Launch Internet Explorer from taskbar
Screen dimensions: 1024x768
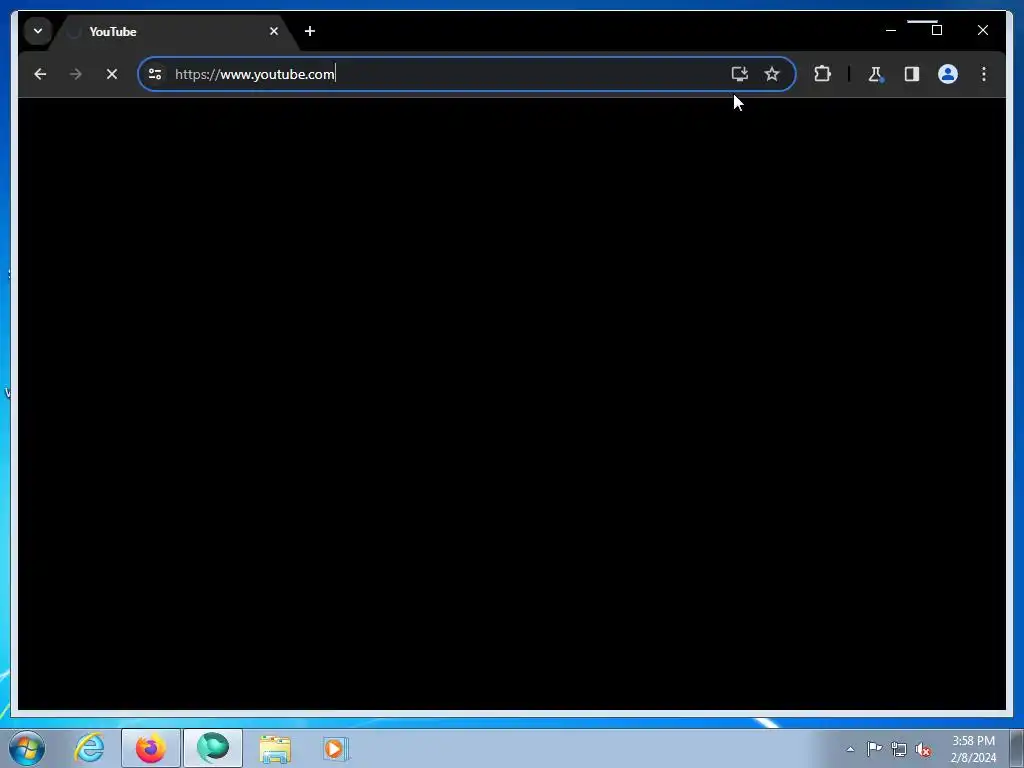click(x=89, y=748)
